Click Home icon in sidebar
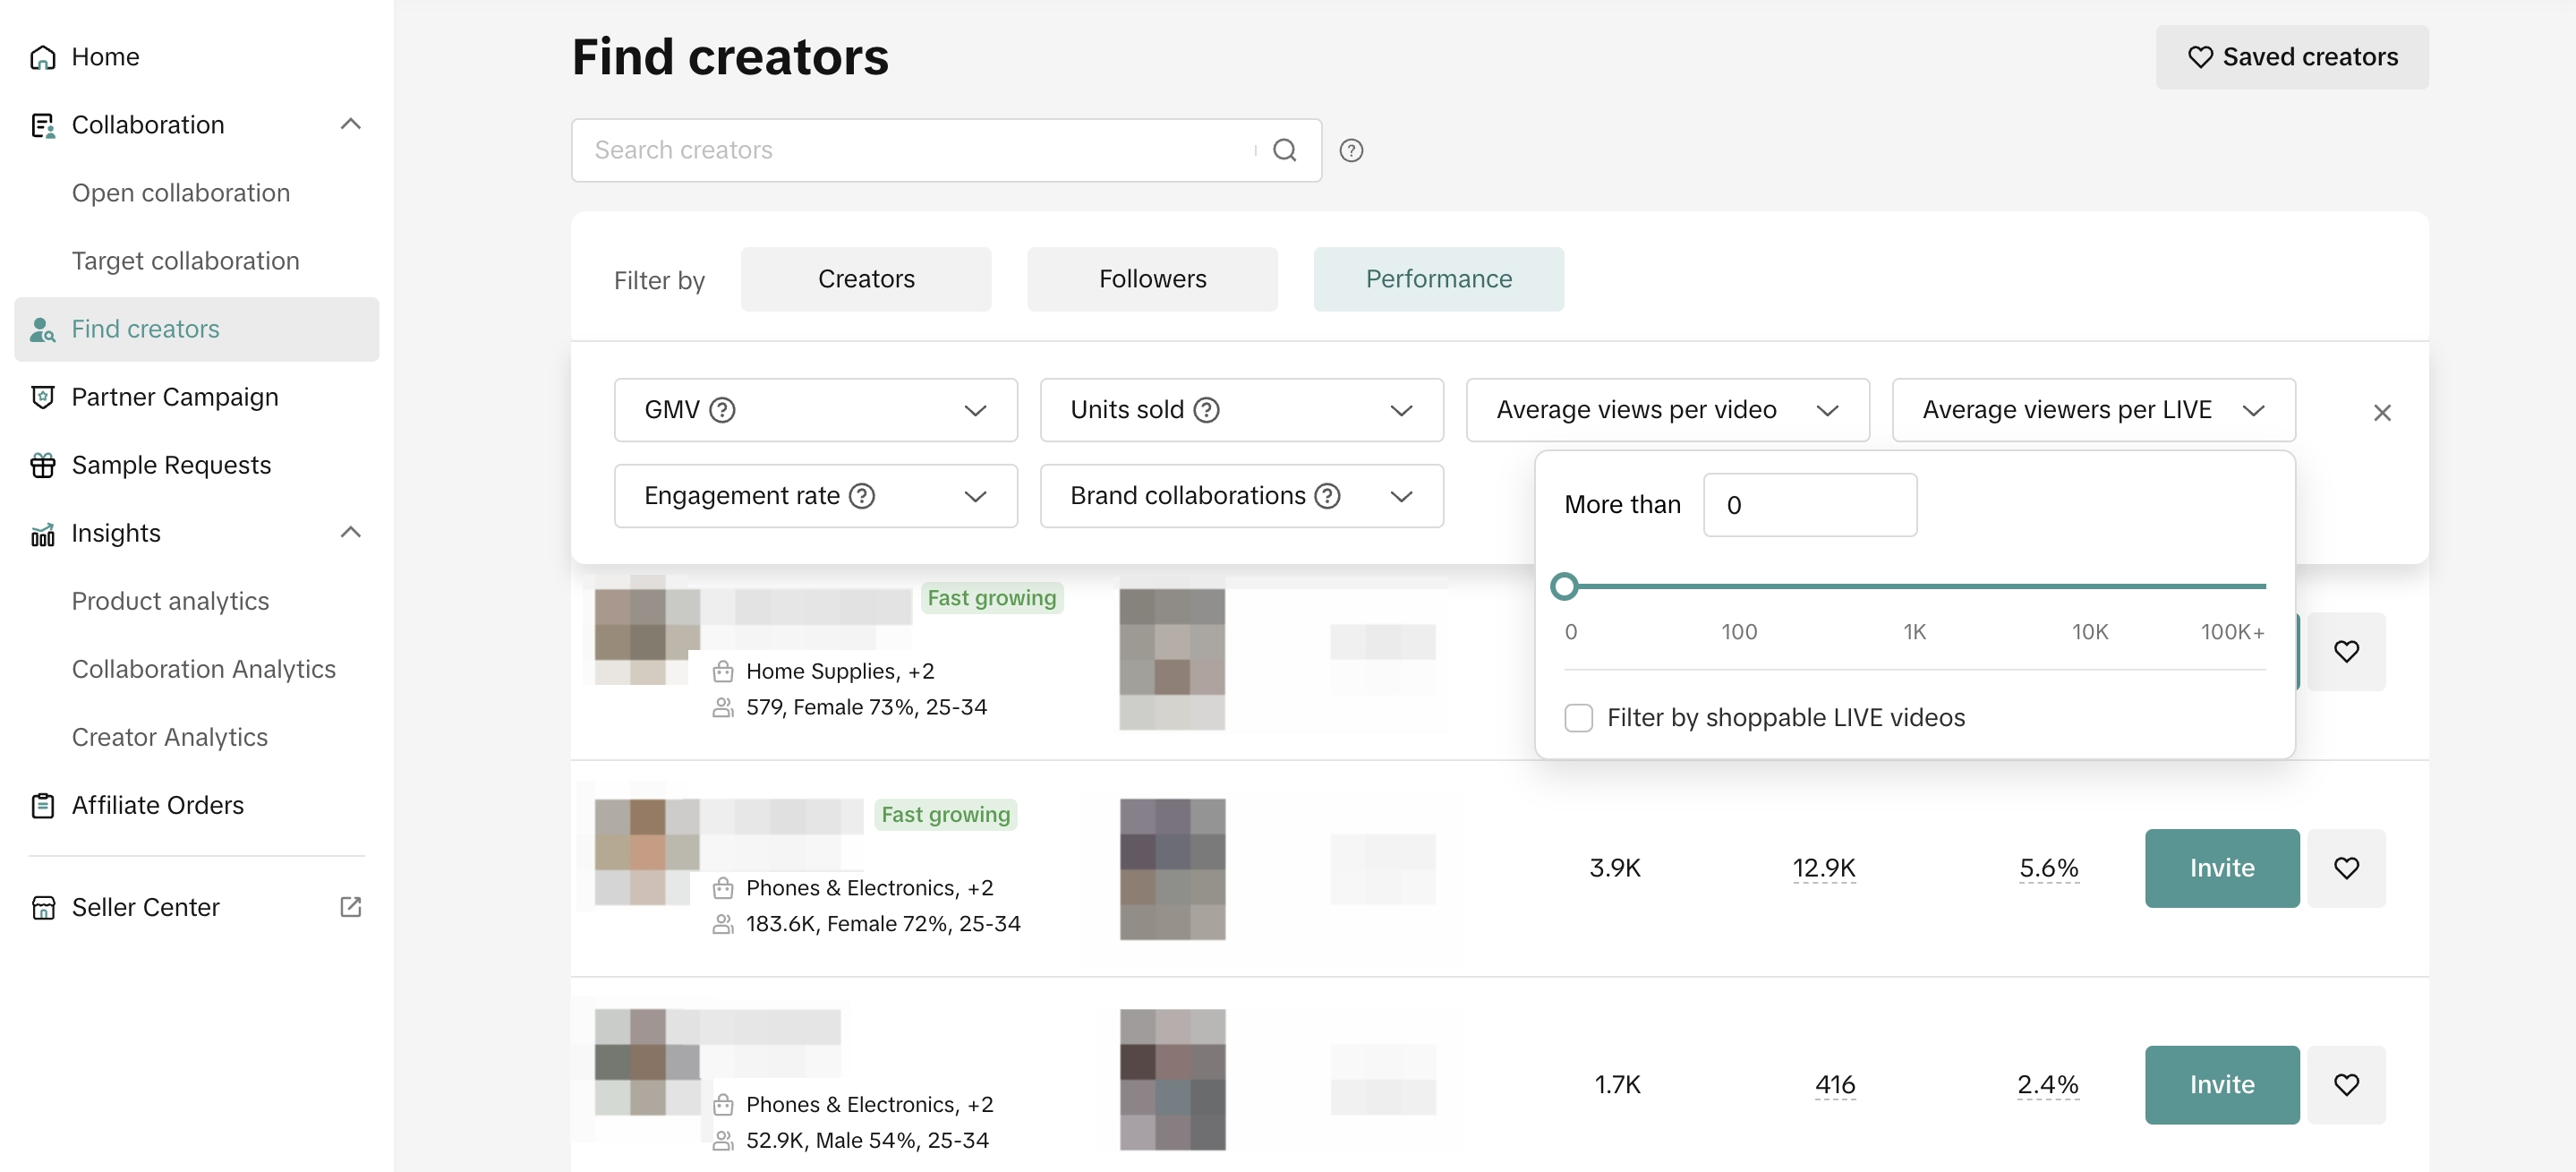This screenshot has width=2576, height=1172. coord(43,57)
